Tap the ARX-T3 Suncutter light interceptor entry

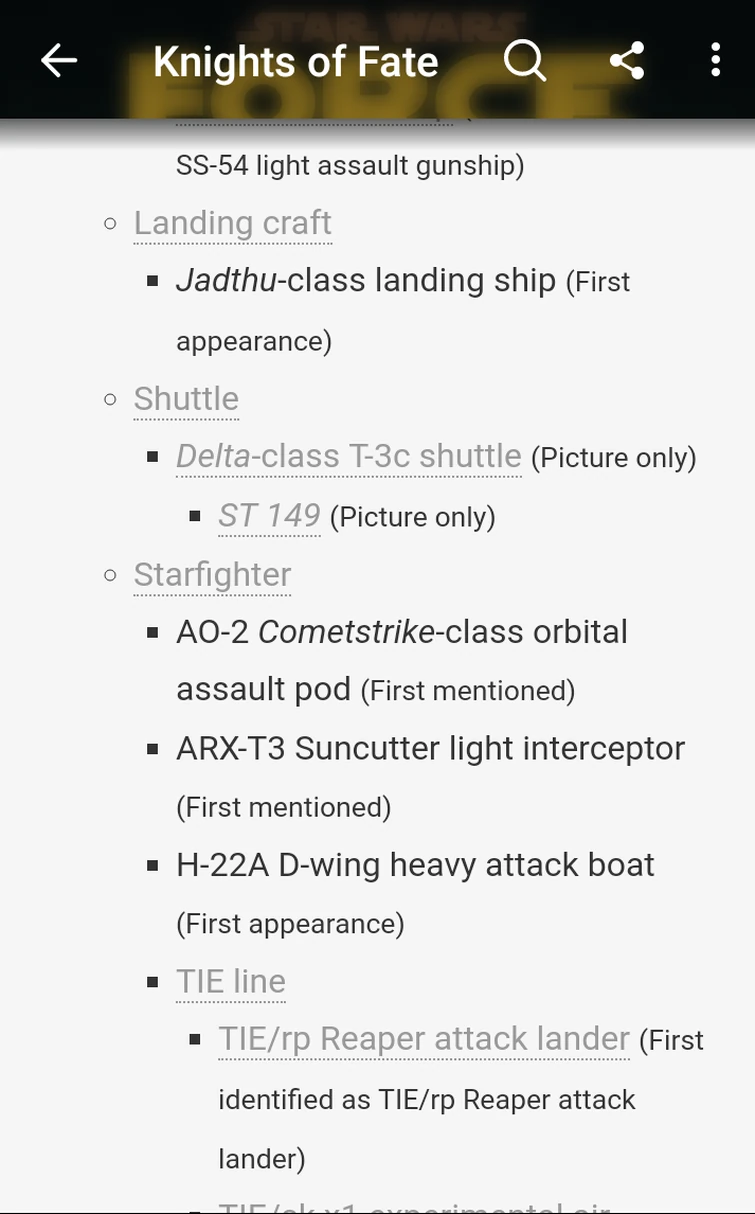(430, 748)
